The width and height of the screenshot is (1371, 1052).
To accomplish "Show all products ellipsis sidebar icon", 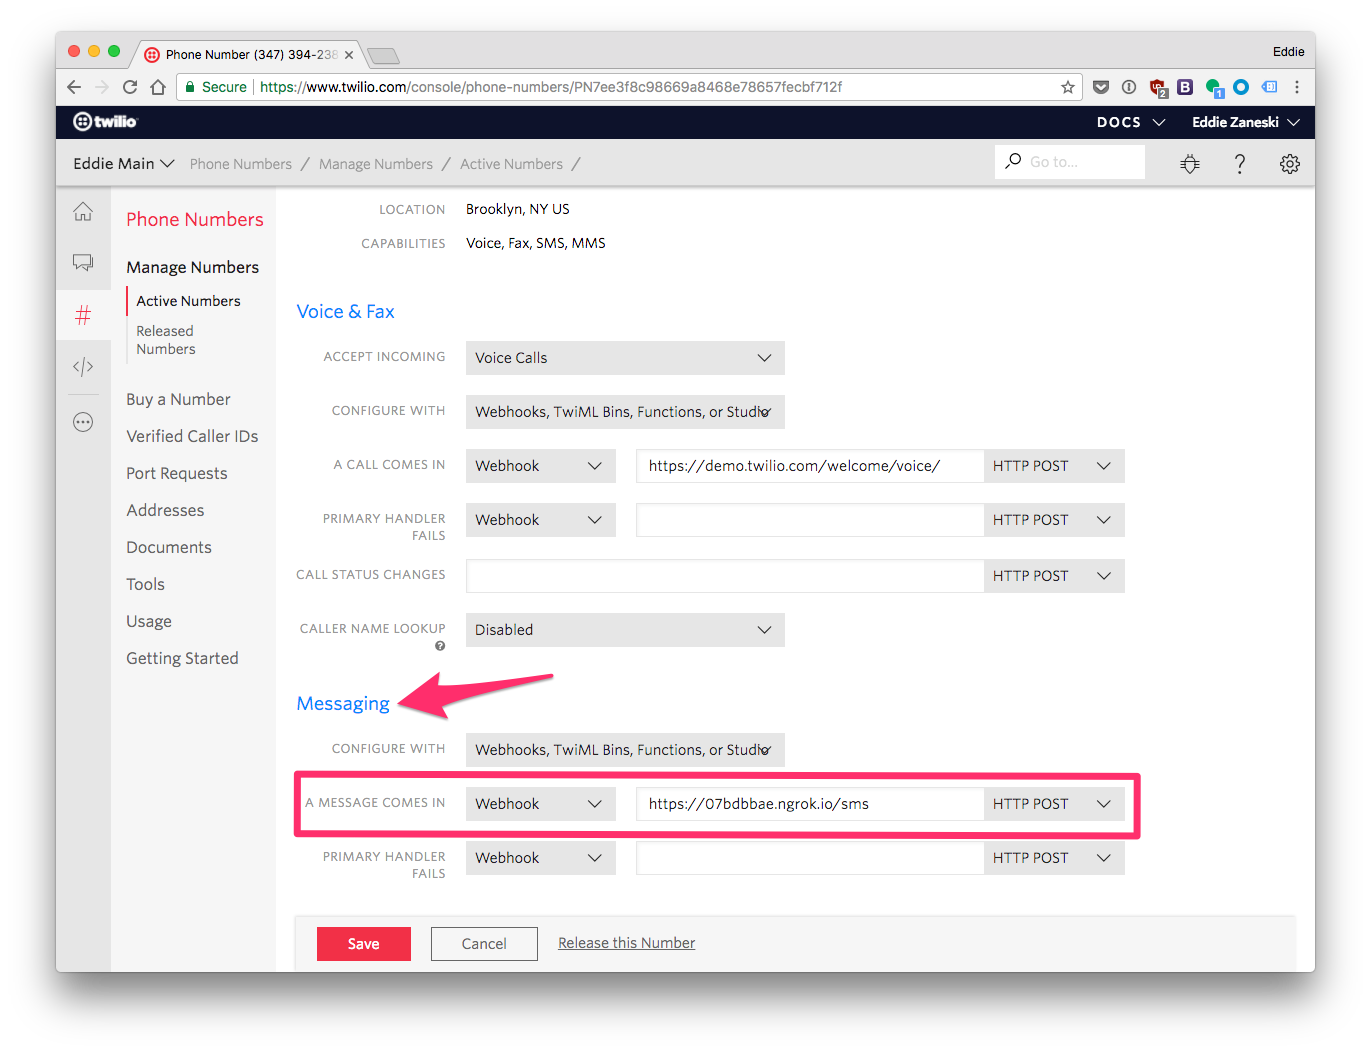I will coord(83,422).
